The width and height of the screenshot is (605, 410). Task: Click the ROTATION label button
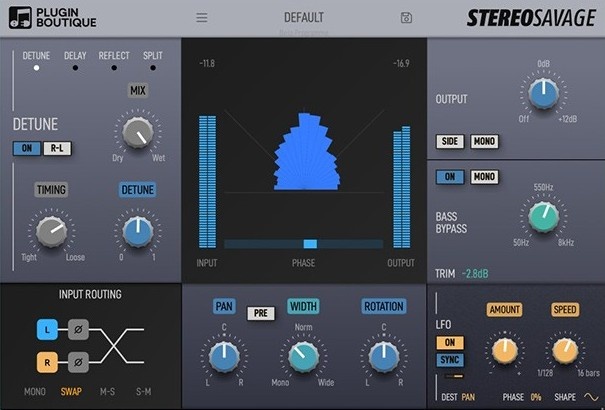(x=384, y=306)
